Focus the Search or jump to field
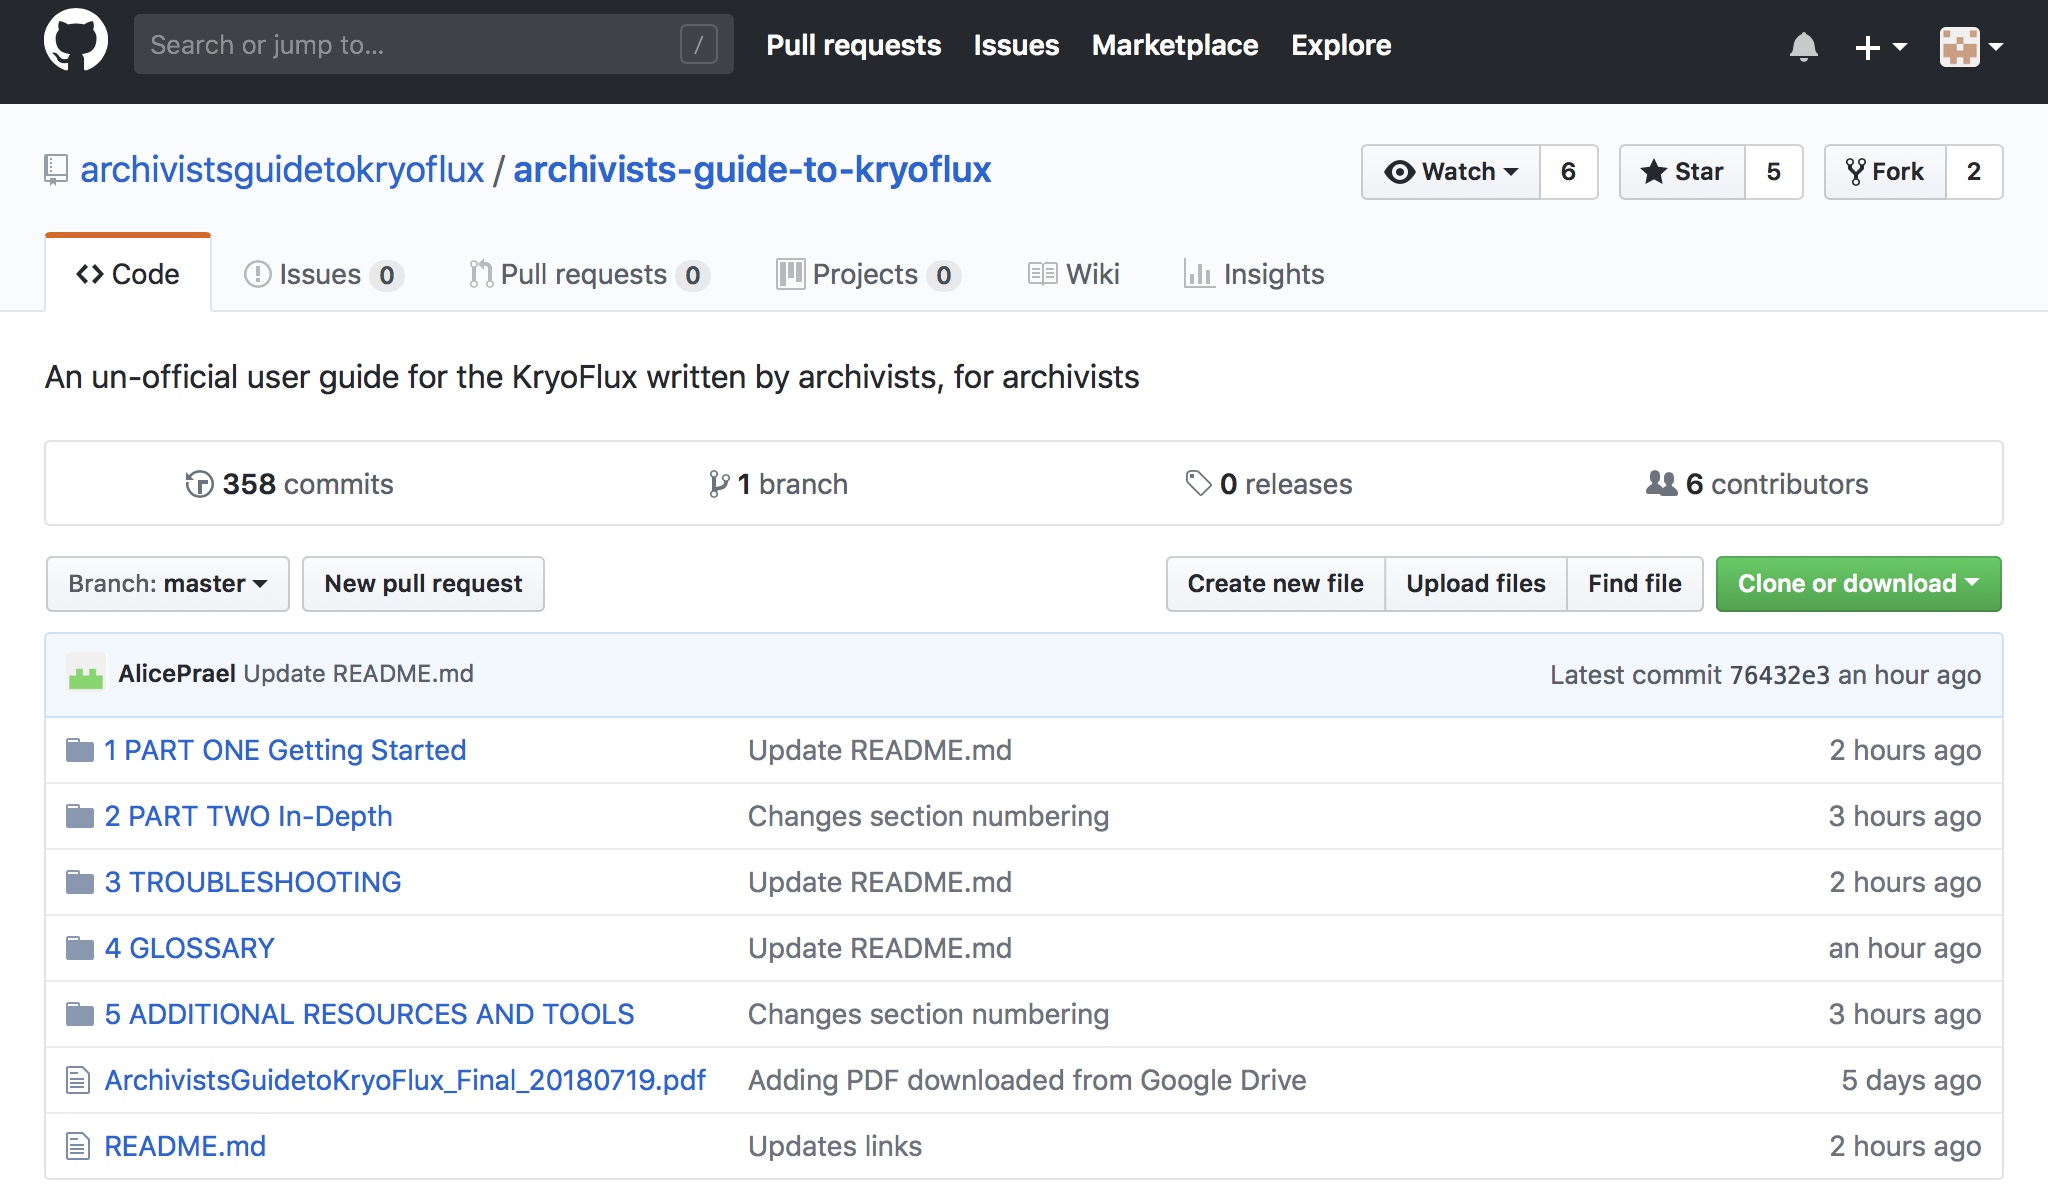The height and width of the screenshot is (1194, 2048). (x=434, y=44)
